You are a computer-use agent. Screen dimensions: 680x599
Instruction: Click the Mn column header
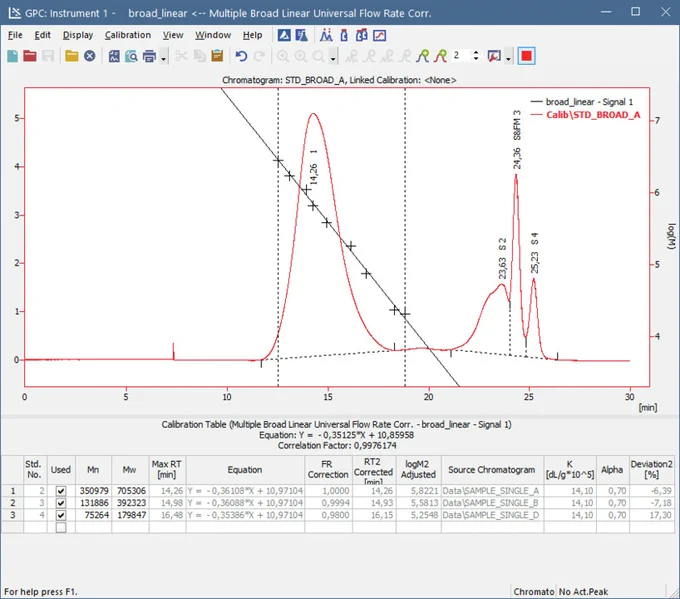pyautogui.click(x=93, y=470)
